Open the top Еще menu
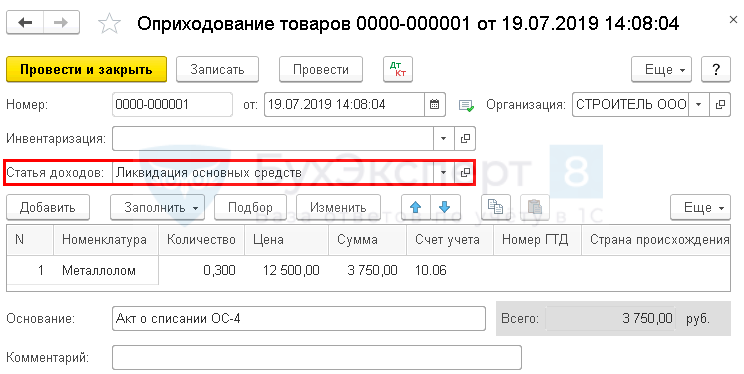Screen dimensions: 744x374 click(x=661, y=69)
